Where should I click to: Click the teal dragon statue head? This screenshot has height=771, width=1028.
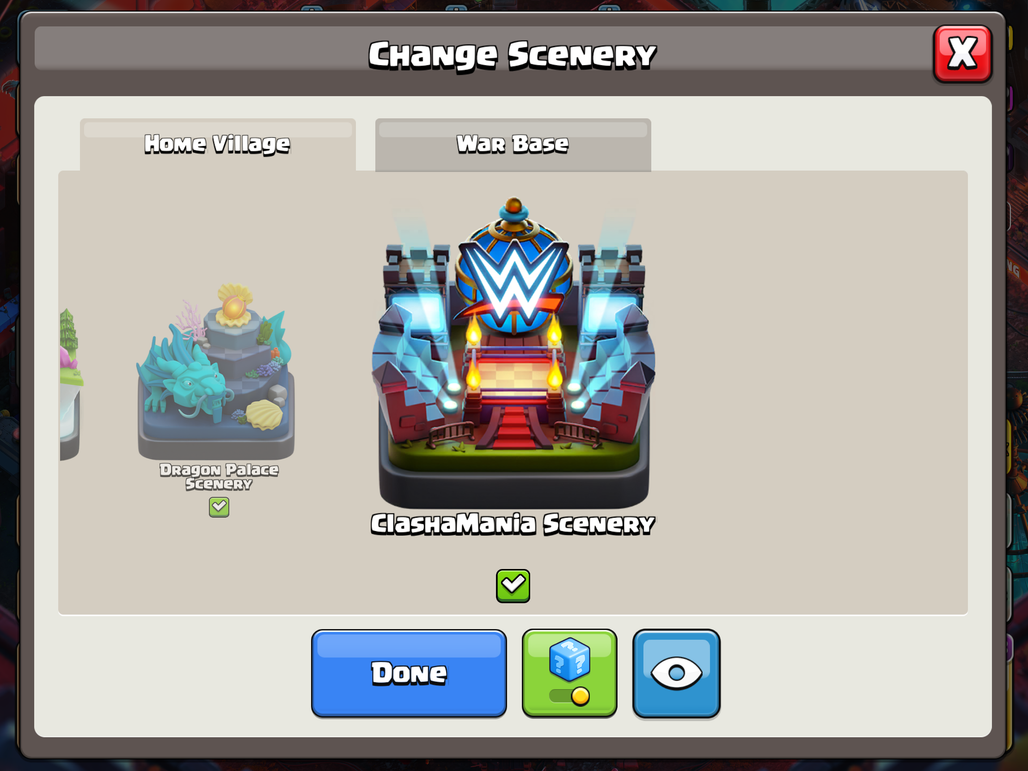coord(190,386)
